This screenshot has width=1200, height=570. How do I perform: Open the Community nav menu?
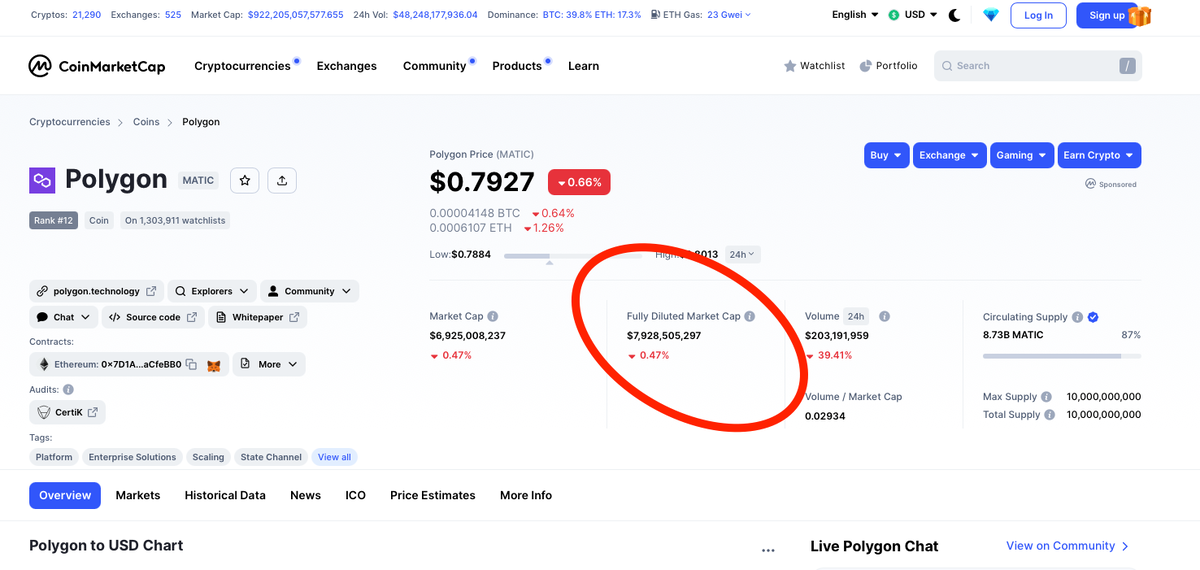[x=434, y=66]
